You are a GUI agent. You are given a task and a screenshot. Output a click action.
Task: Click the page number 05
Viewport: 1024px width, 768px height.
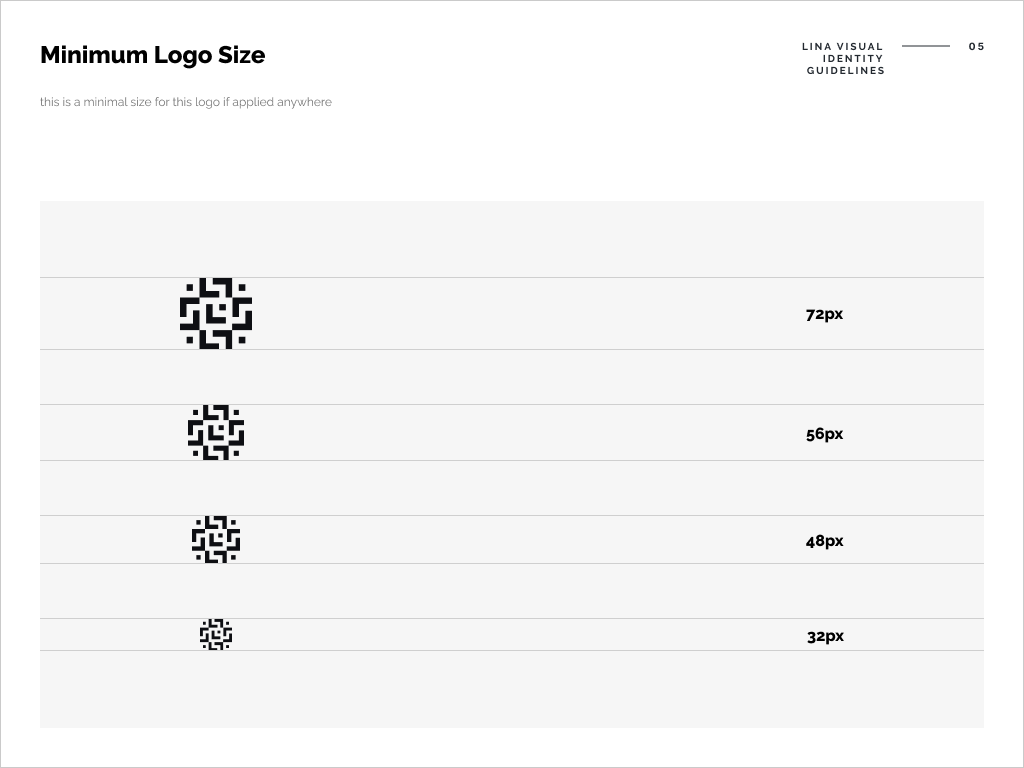[x=976, y=46]
